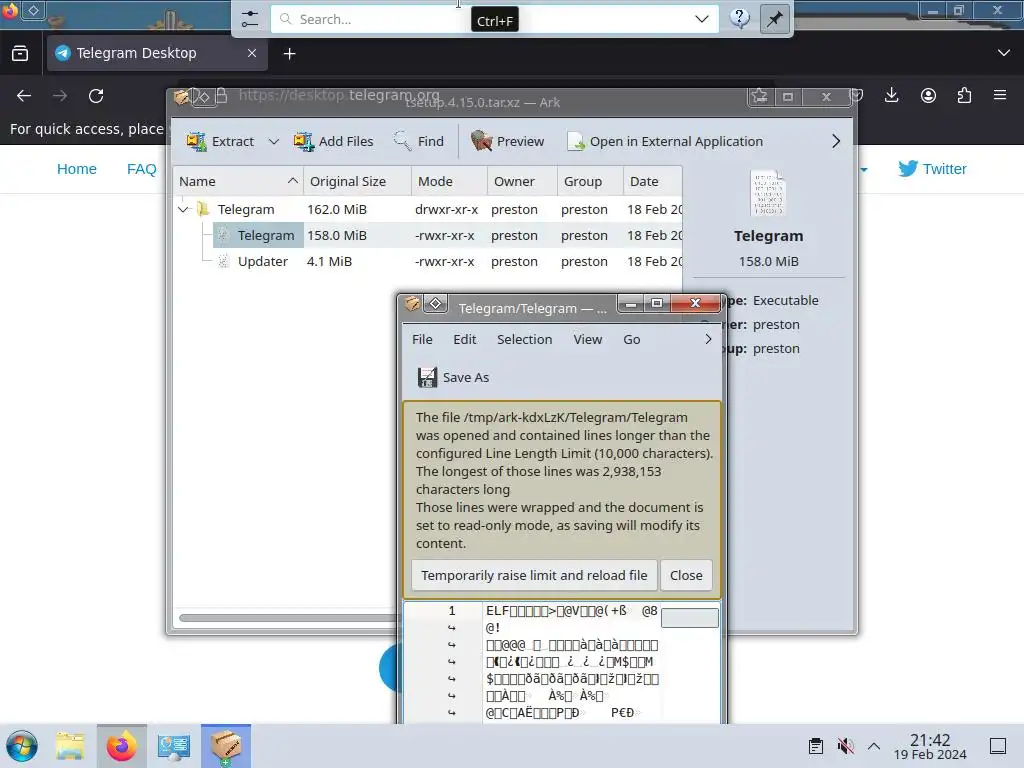Expand Ark toolbar overflow chevron
Viewport: 1024px width, 768px height.
(x=836, y=141)
